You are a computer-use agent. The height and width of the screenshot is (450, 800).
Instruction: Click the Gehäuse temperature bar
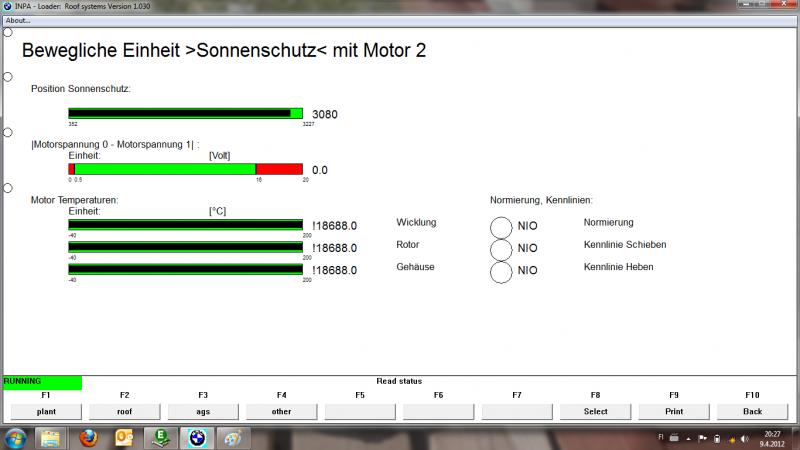(186, 269)
